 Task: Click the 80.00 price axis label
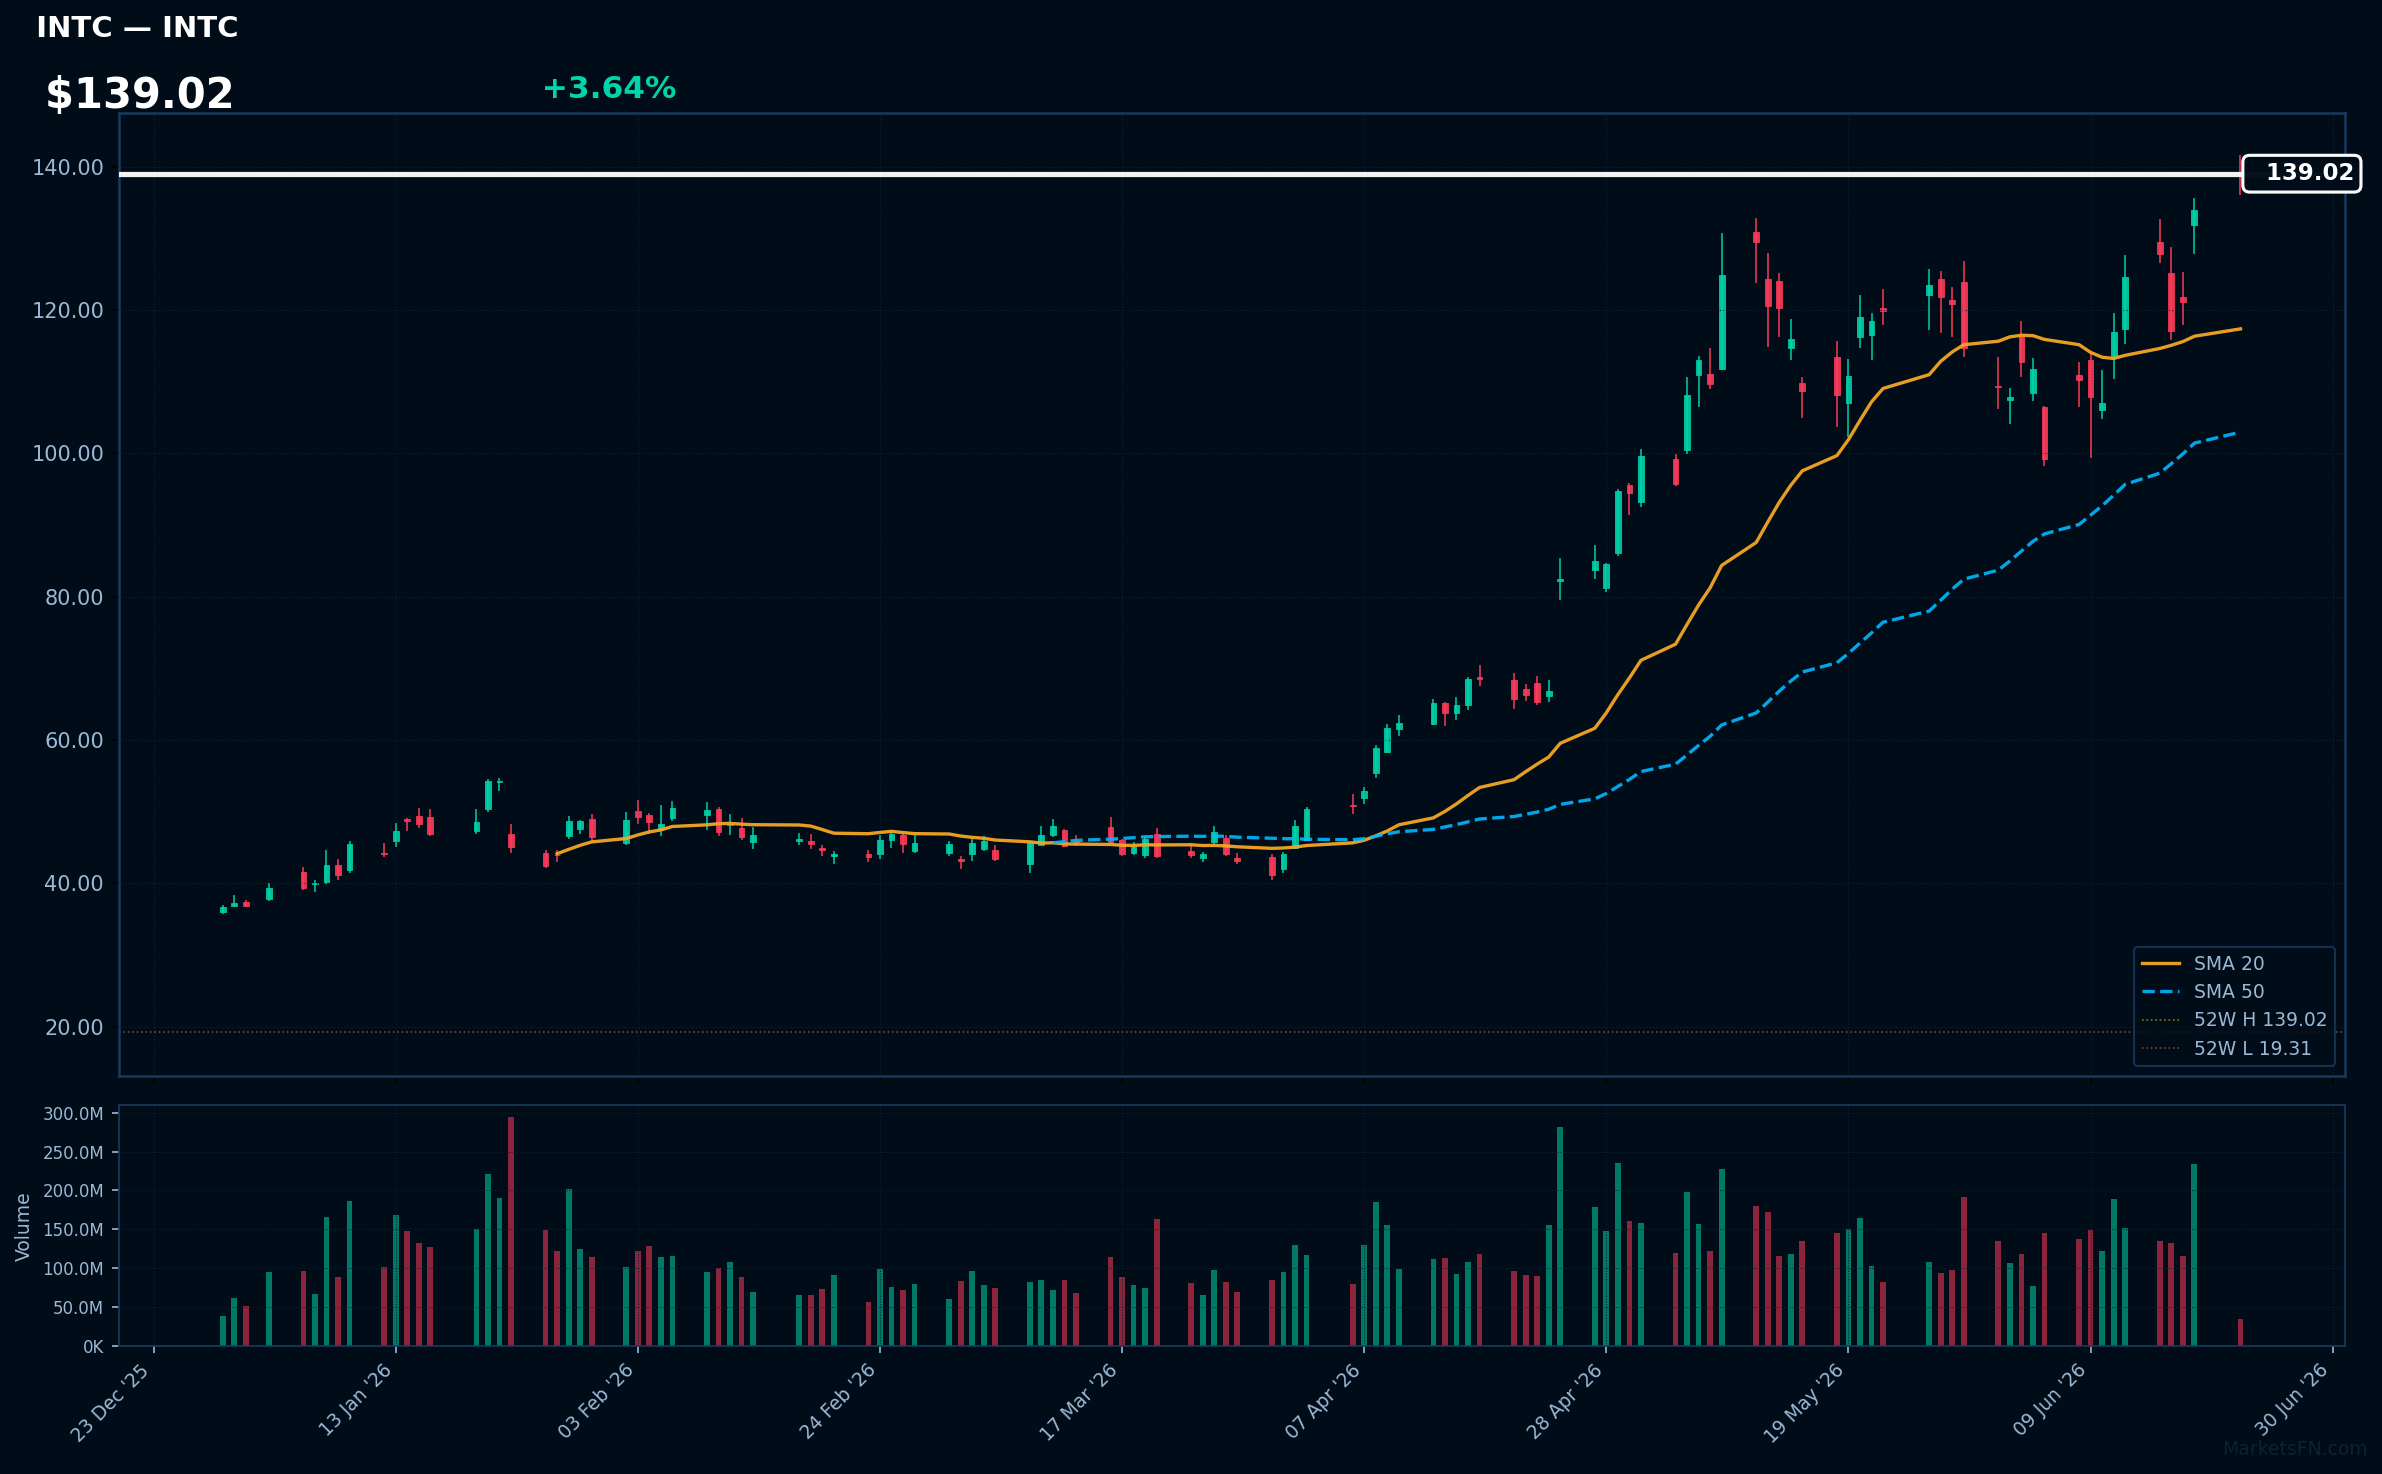pos(74,598)
